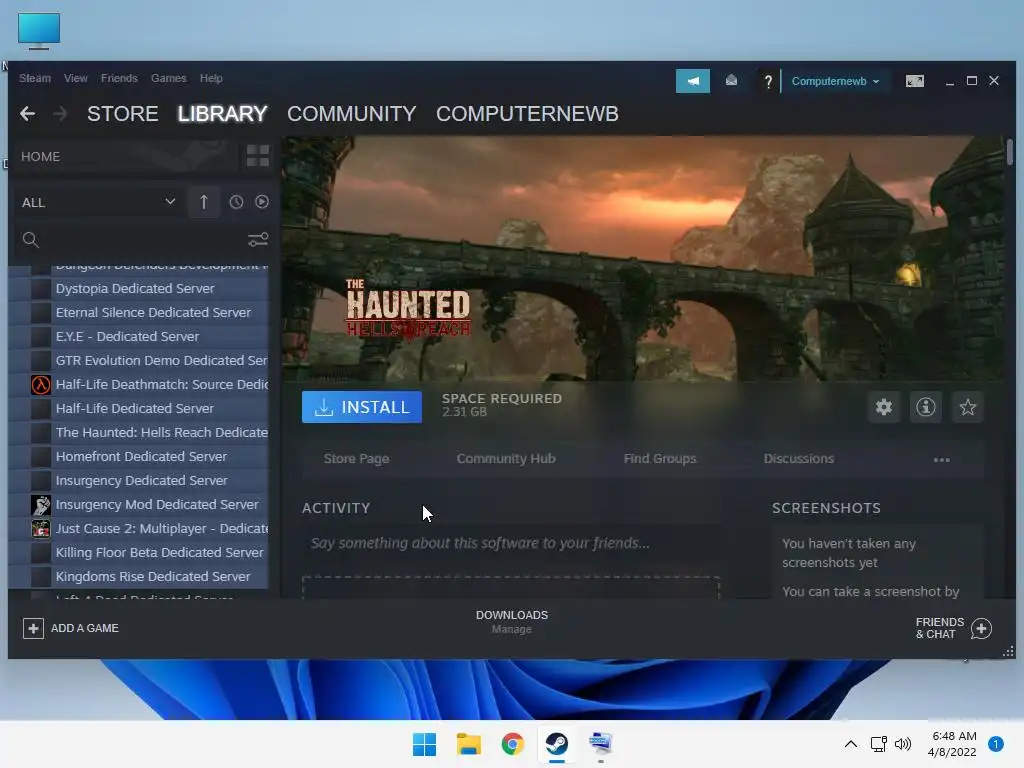The image size is (1024, 768).
Task: Select Homefront Dedicated Server
Action: click(138, 456)
